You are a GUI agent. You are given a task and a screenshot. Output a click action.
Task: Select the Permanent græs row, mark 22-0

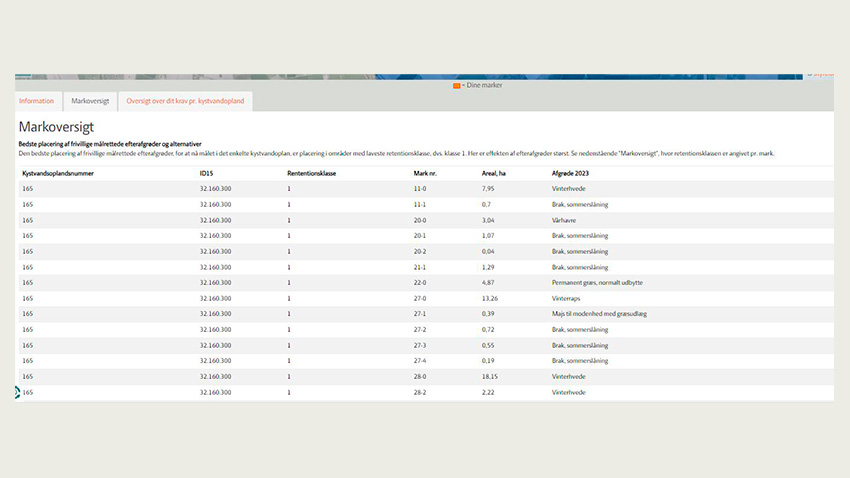pyautogui.click(x=420, y=282)
